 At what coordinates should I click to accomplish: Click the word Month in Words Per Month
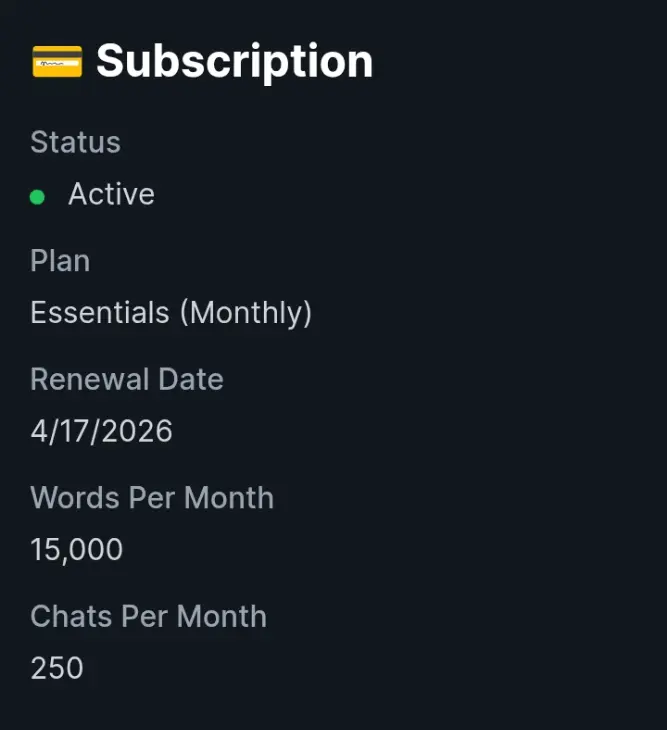pyautogui.click(x=229, y=498)
